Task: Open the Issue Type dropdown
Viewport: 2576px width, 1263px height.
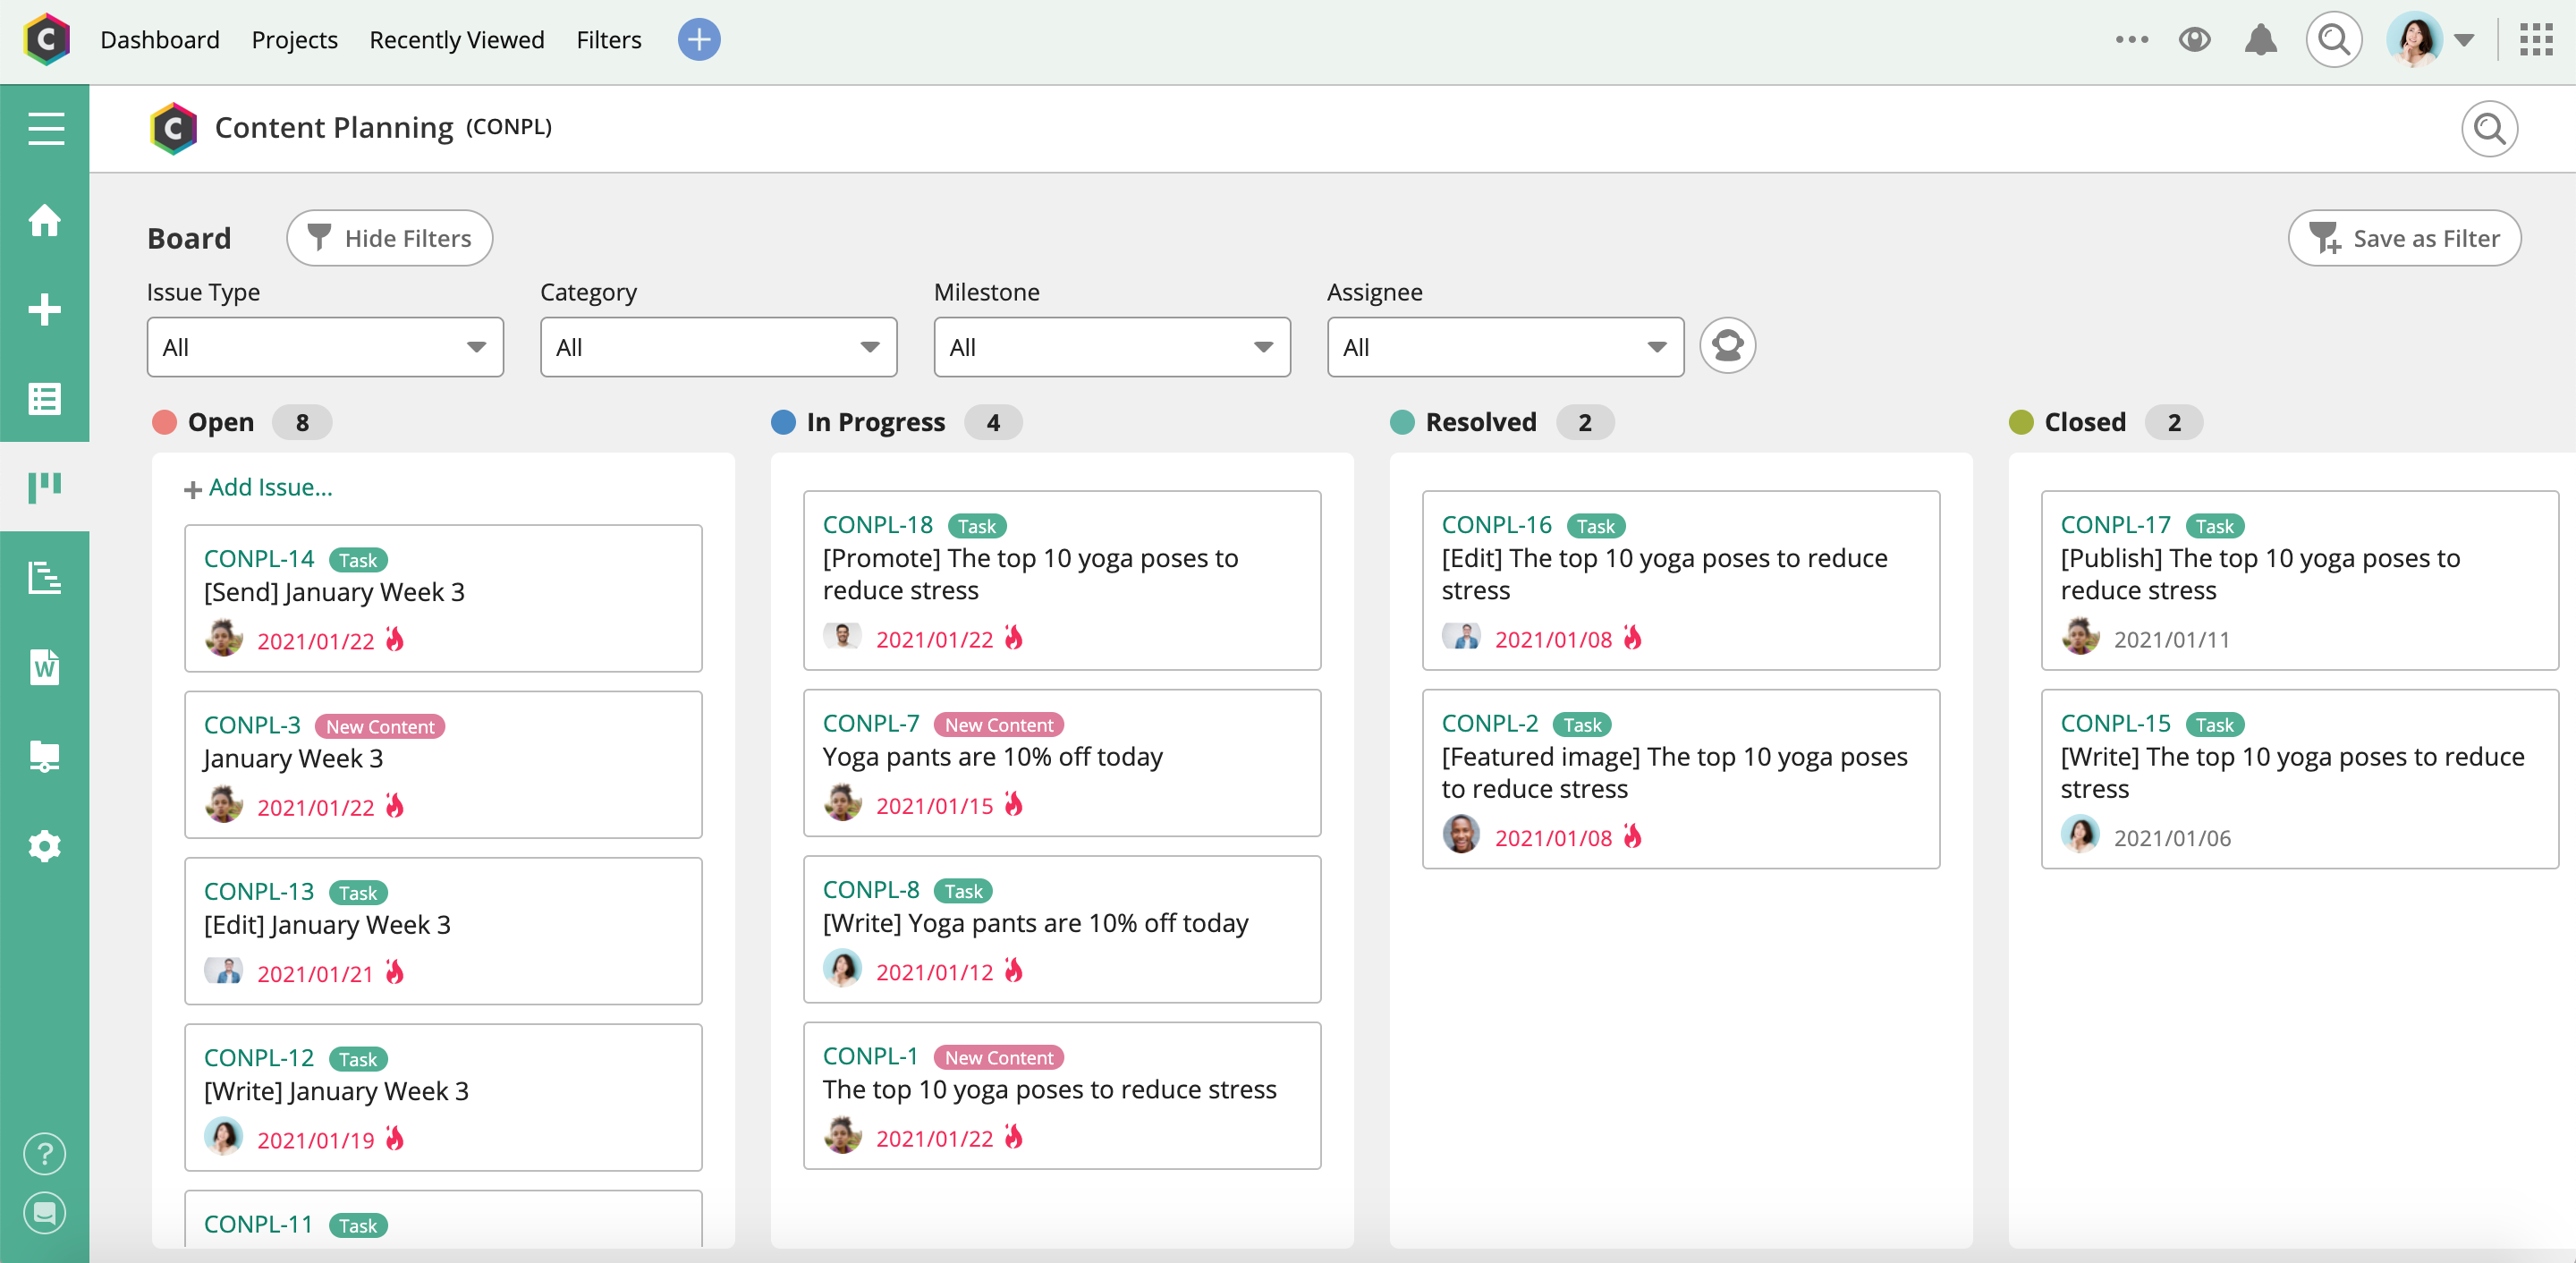Action: click(325, 347)
